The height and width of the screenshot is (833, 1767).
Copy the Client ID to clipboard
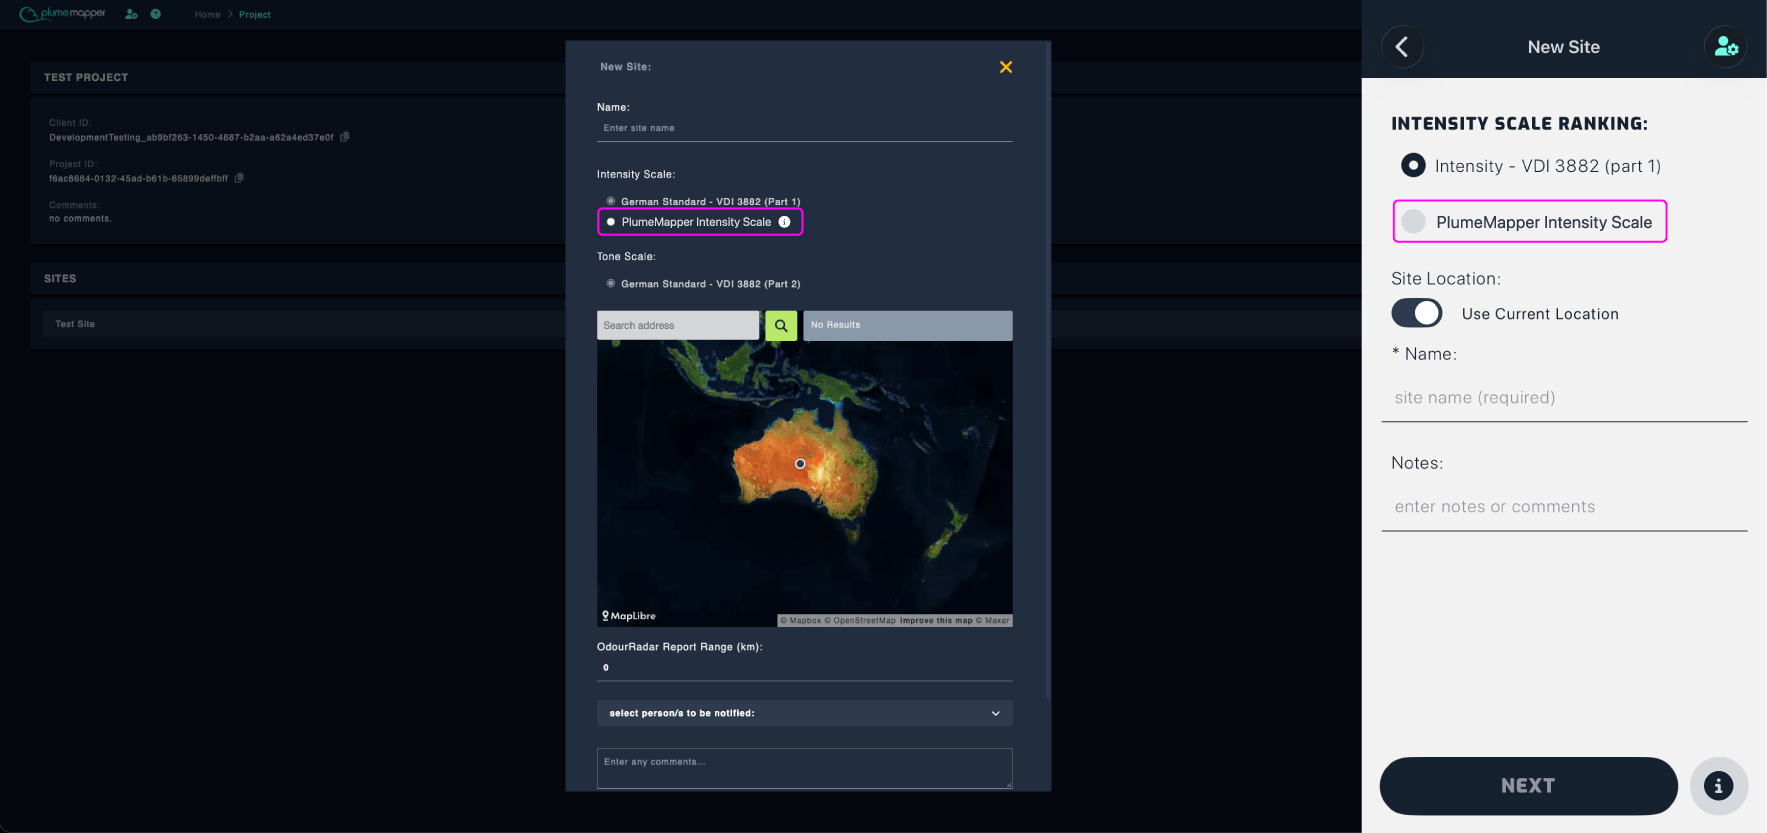click(x=345, y=137)
